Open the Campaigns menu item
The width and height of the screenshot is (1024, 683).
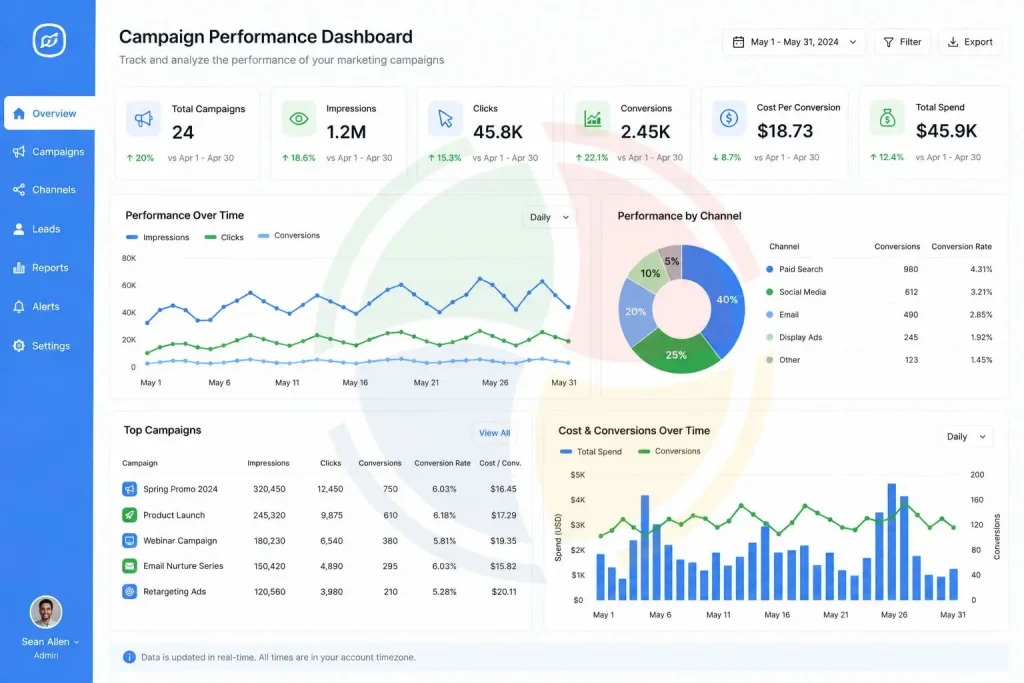[48, 151]
